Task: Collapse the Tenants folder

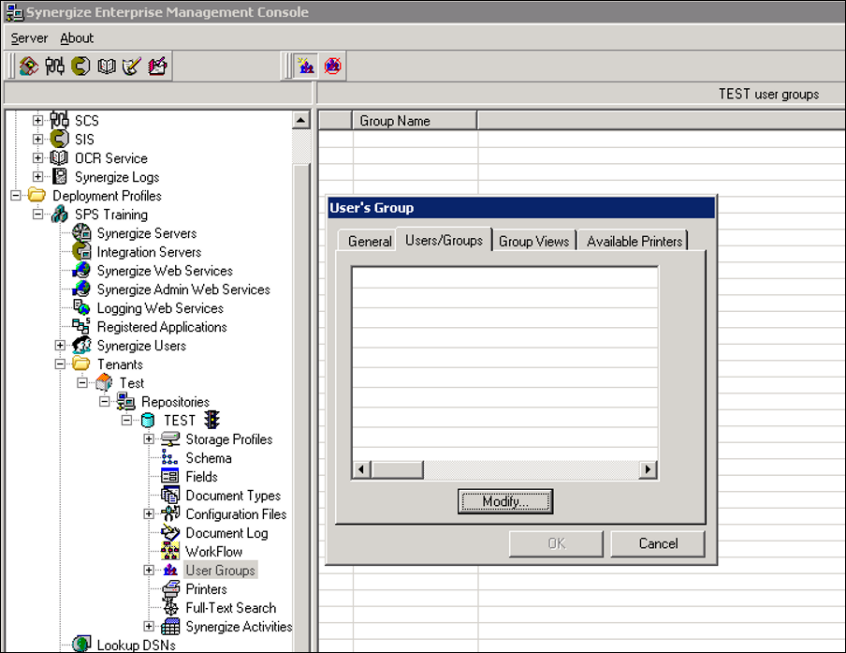Action: 60,364
